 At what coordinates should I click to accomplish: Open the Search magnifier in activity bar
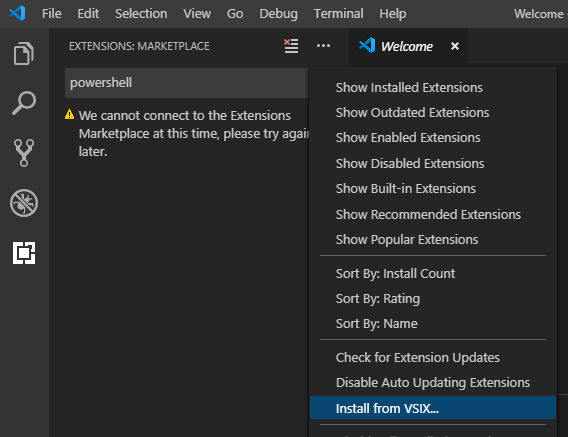point(24,103)
